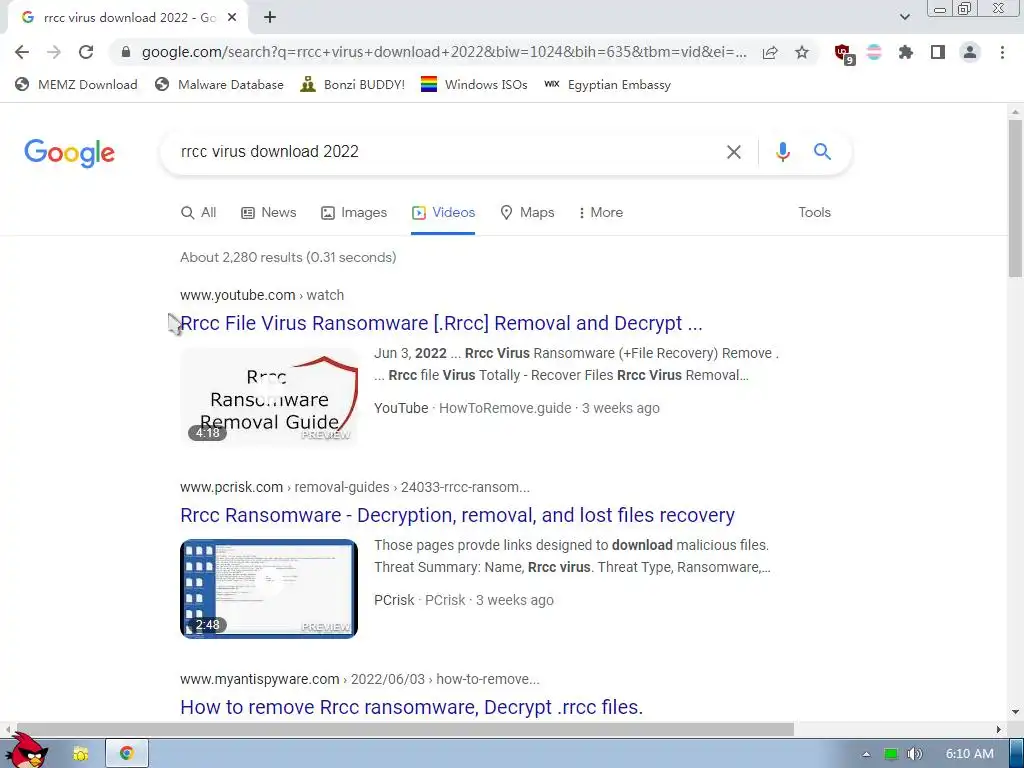
Task: Bookmark this page with star icon
Action: pyautogui.click(x=802, y=52)
